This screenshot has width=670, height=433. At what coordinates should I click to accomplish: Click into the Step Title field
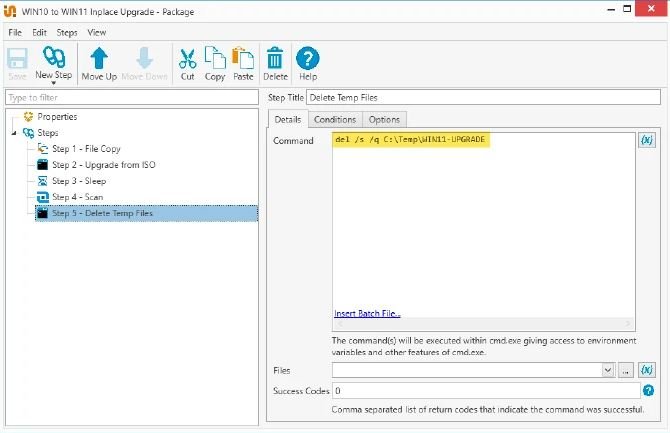483,97
